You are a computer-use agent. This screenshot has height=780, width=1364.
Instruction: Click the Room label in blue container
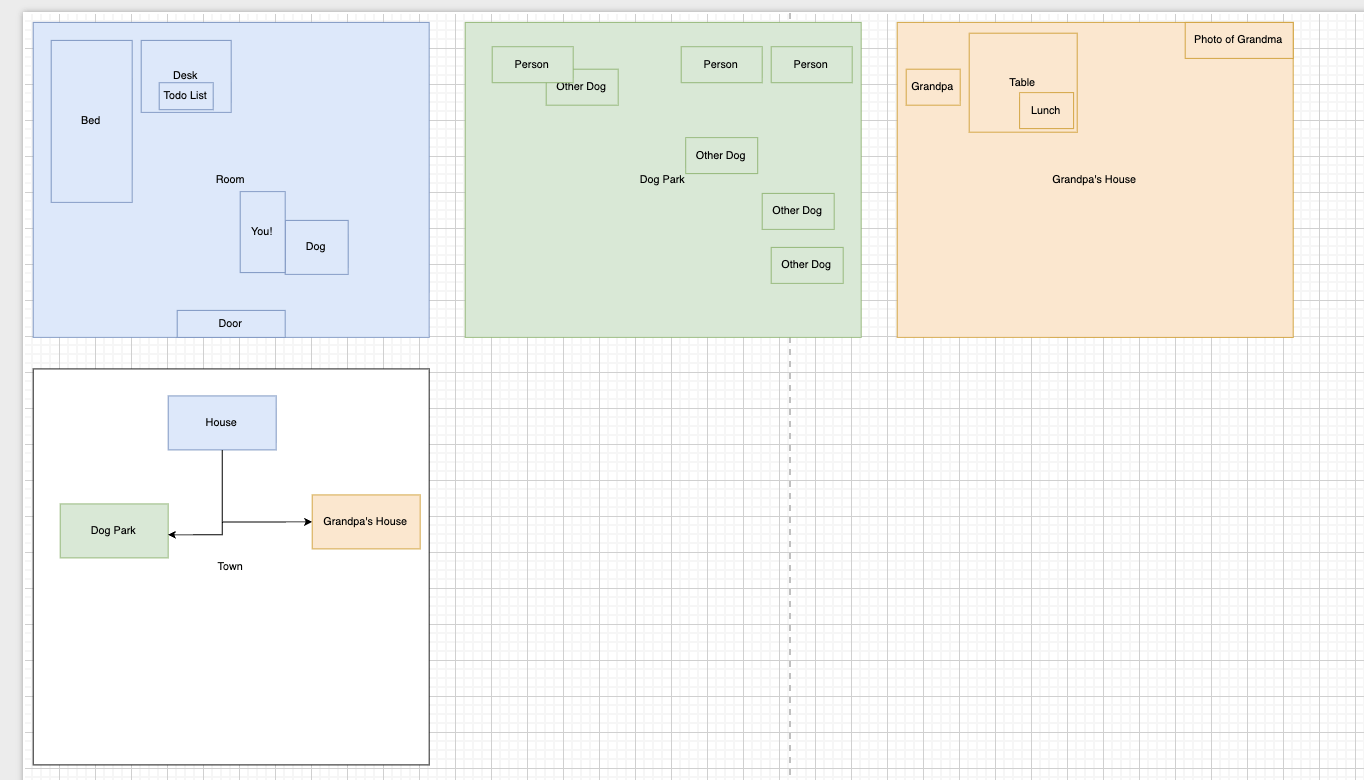230,180
